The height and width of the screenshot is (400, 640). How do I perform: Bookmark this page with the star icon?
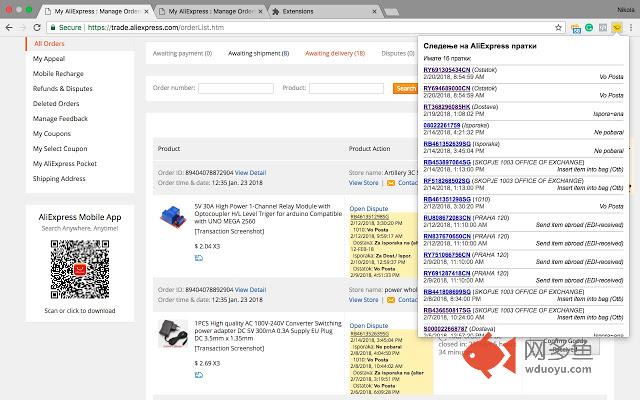pyautogui.click(x=558, y=27)
